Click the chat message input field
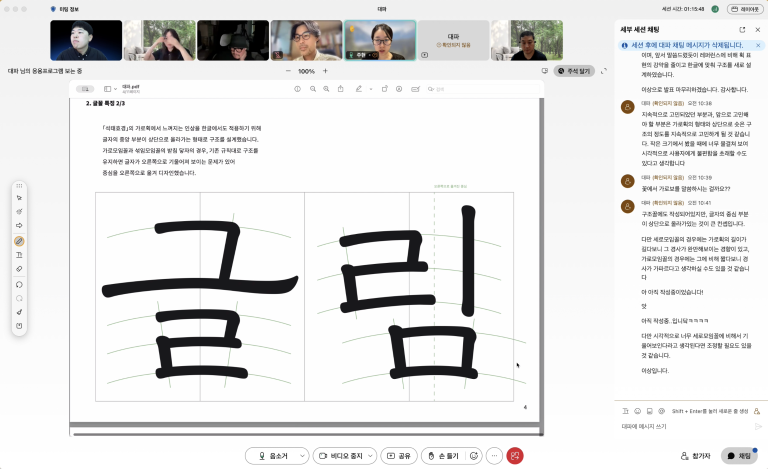The height and width of the screenshot is (469, 768). [x=685, y=426]
